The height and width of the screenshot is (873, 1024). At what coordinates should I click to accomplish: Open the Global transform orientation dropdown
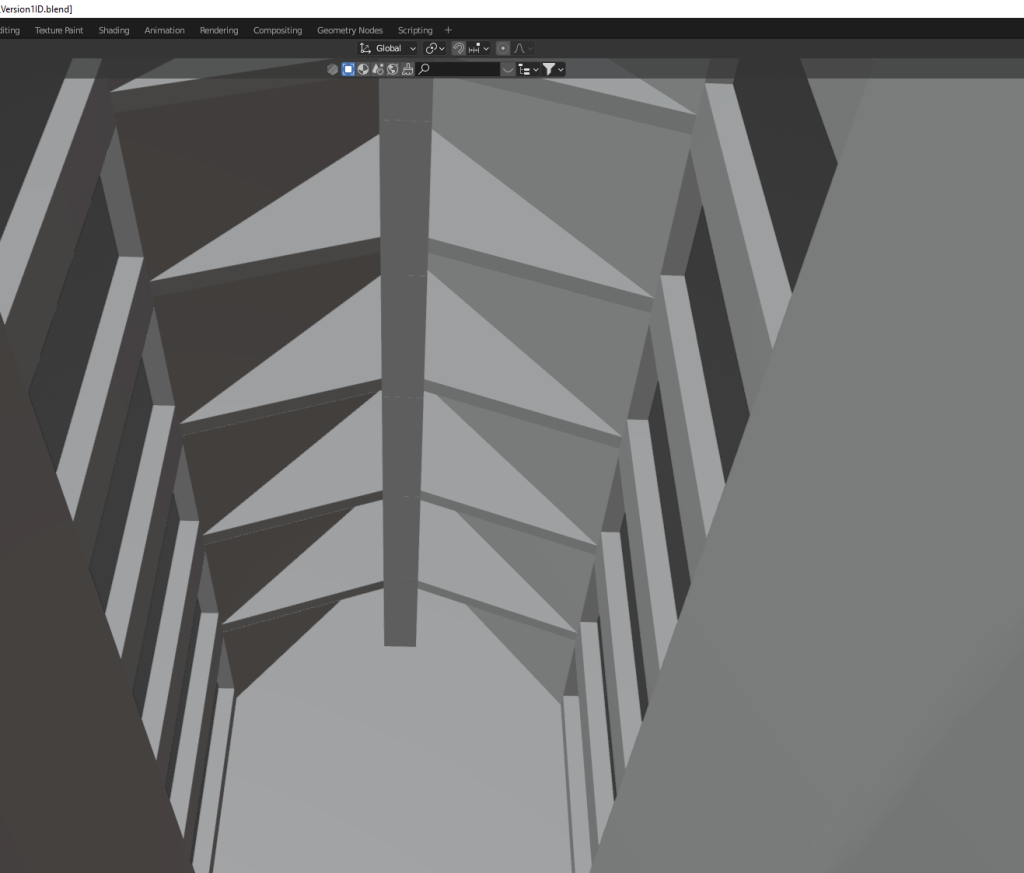point(395,48)
